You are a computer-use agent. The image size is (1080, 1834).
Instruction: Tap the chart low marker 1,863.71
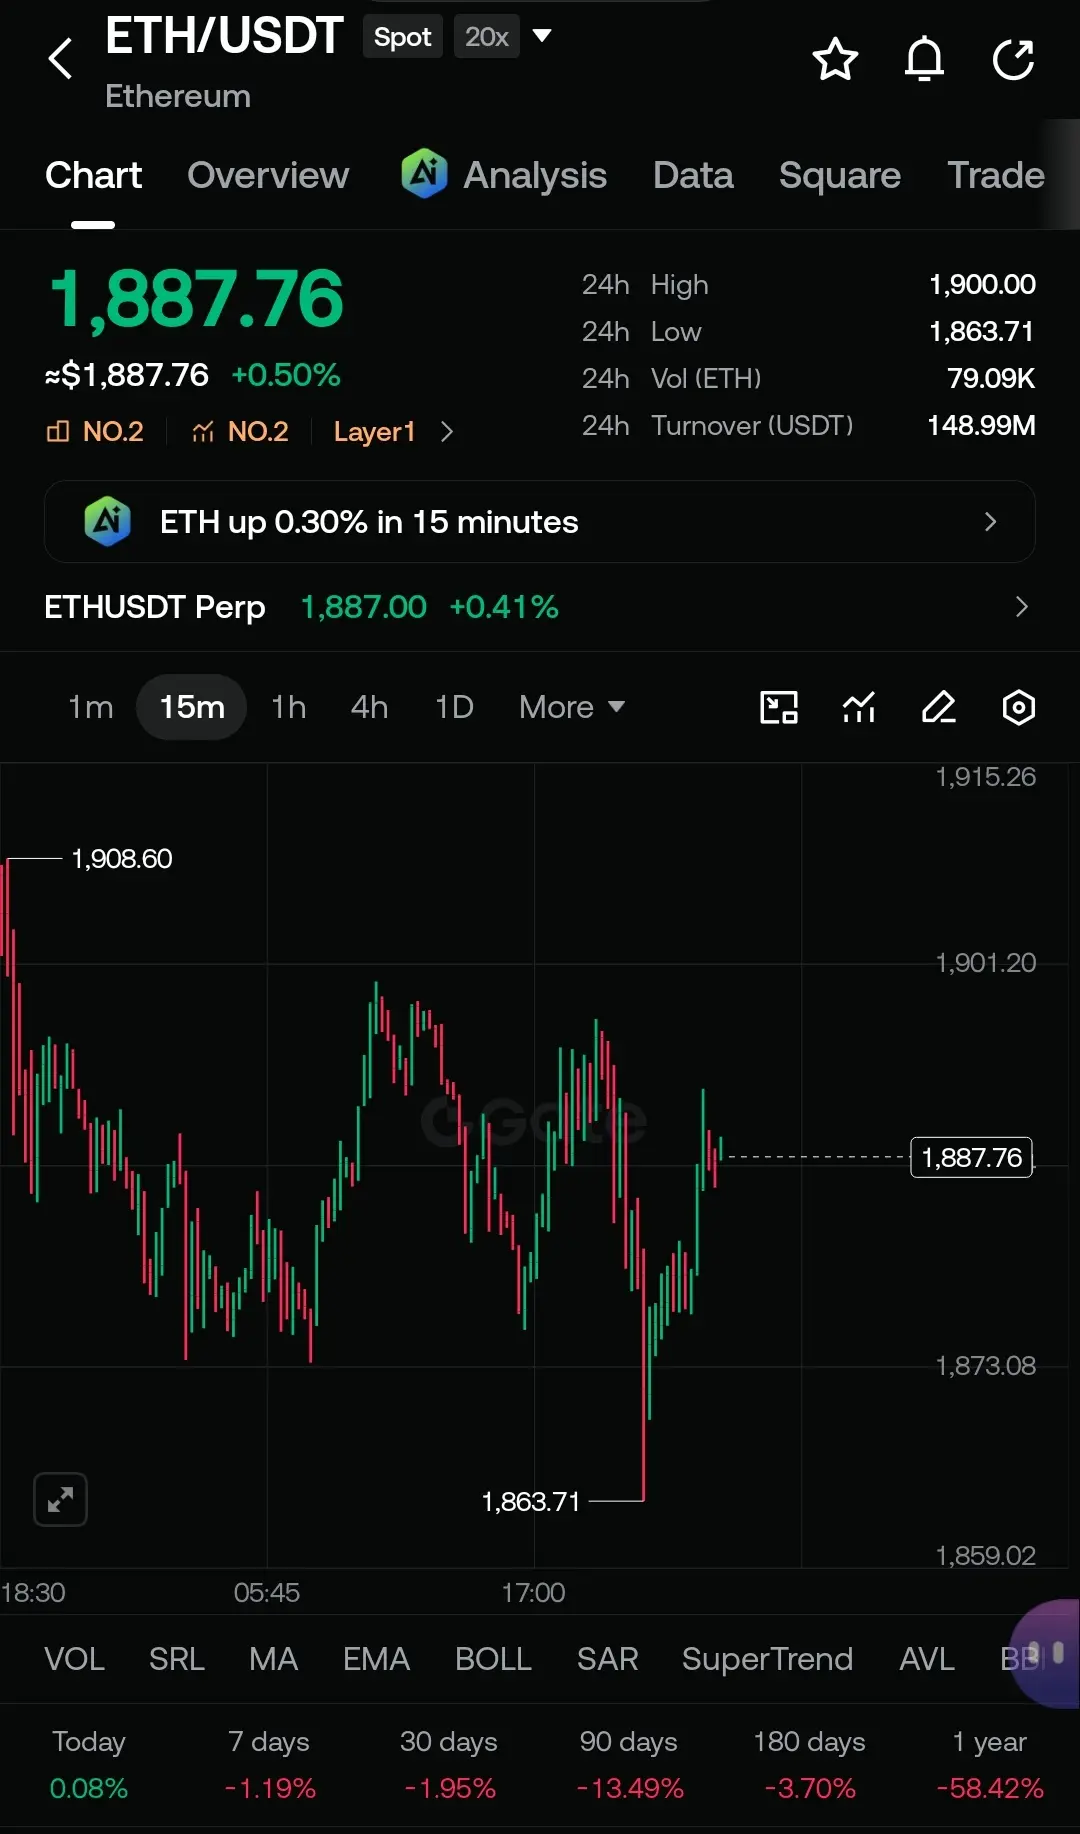point(531,1502)
